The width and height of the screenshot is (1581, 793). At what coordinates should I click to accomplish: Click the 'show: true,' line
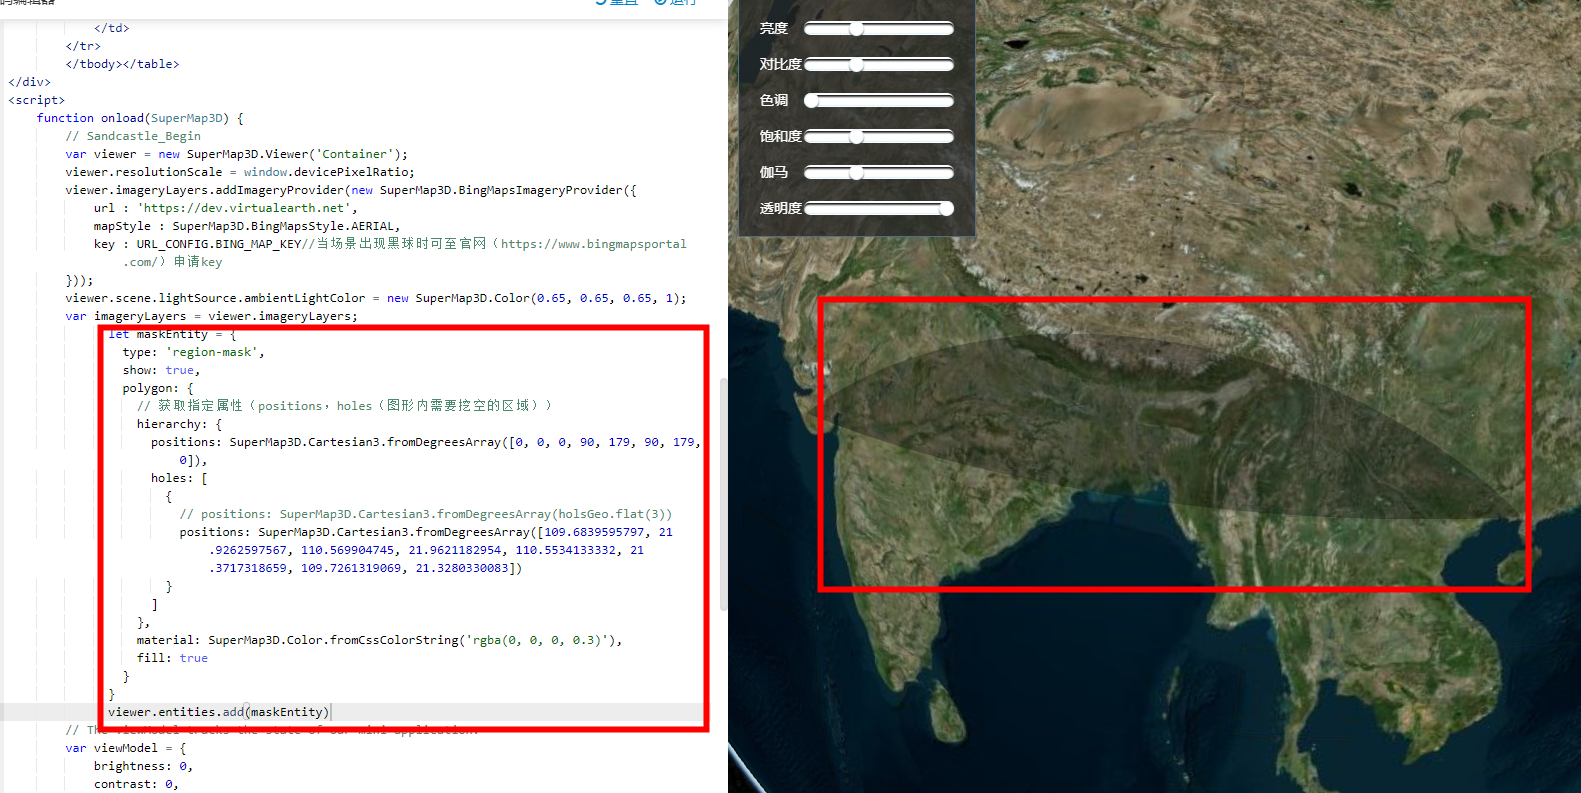pyautogui.click(x=161, y=370)
